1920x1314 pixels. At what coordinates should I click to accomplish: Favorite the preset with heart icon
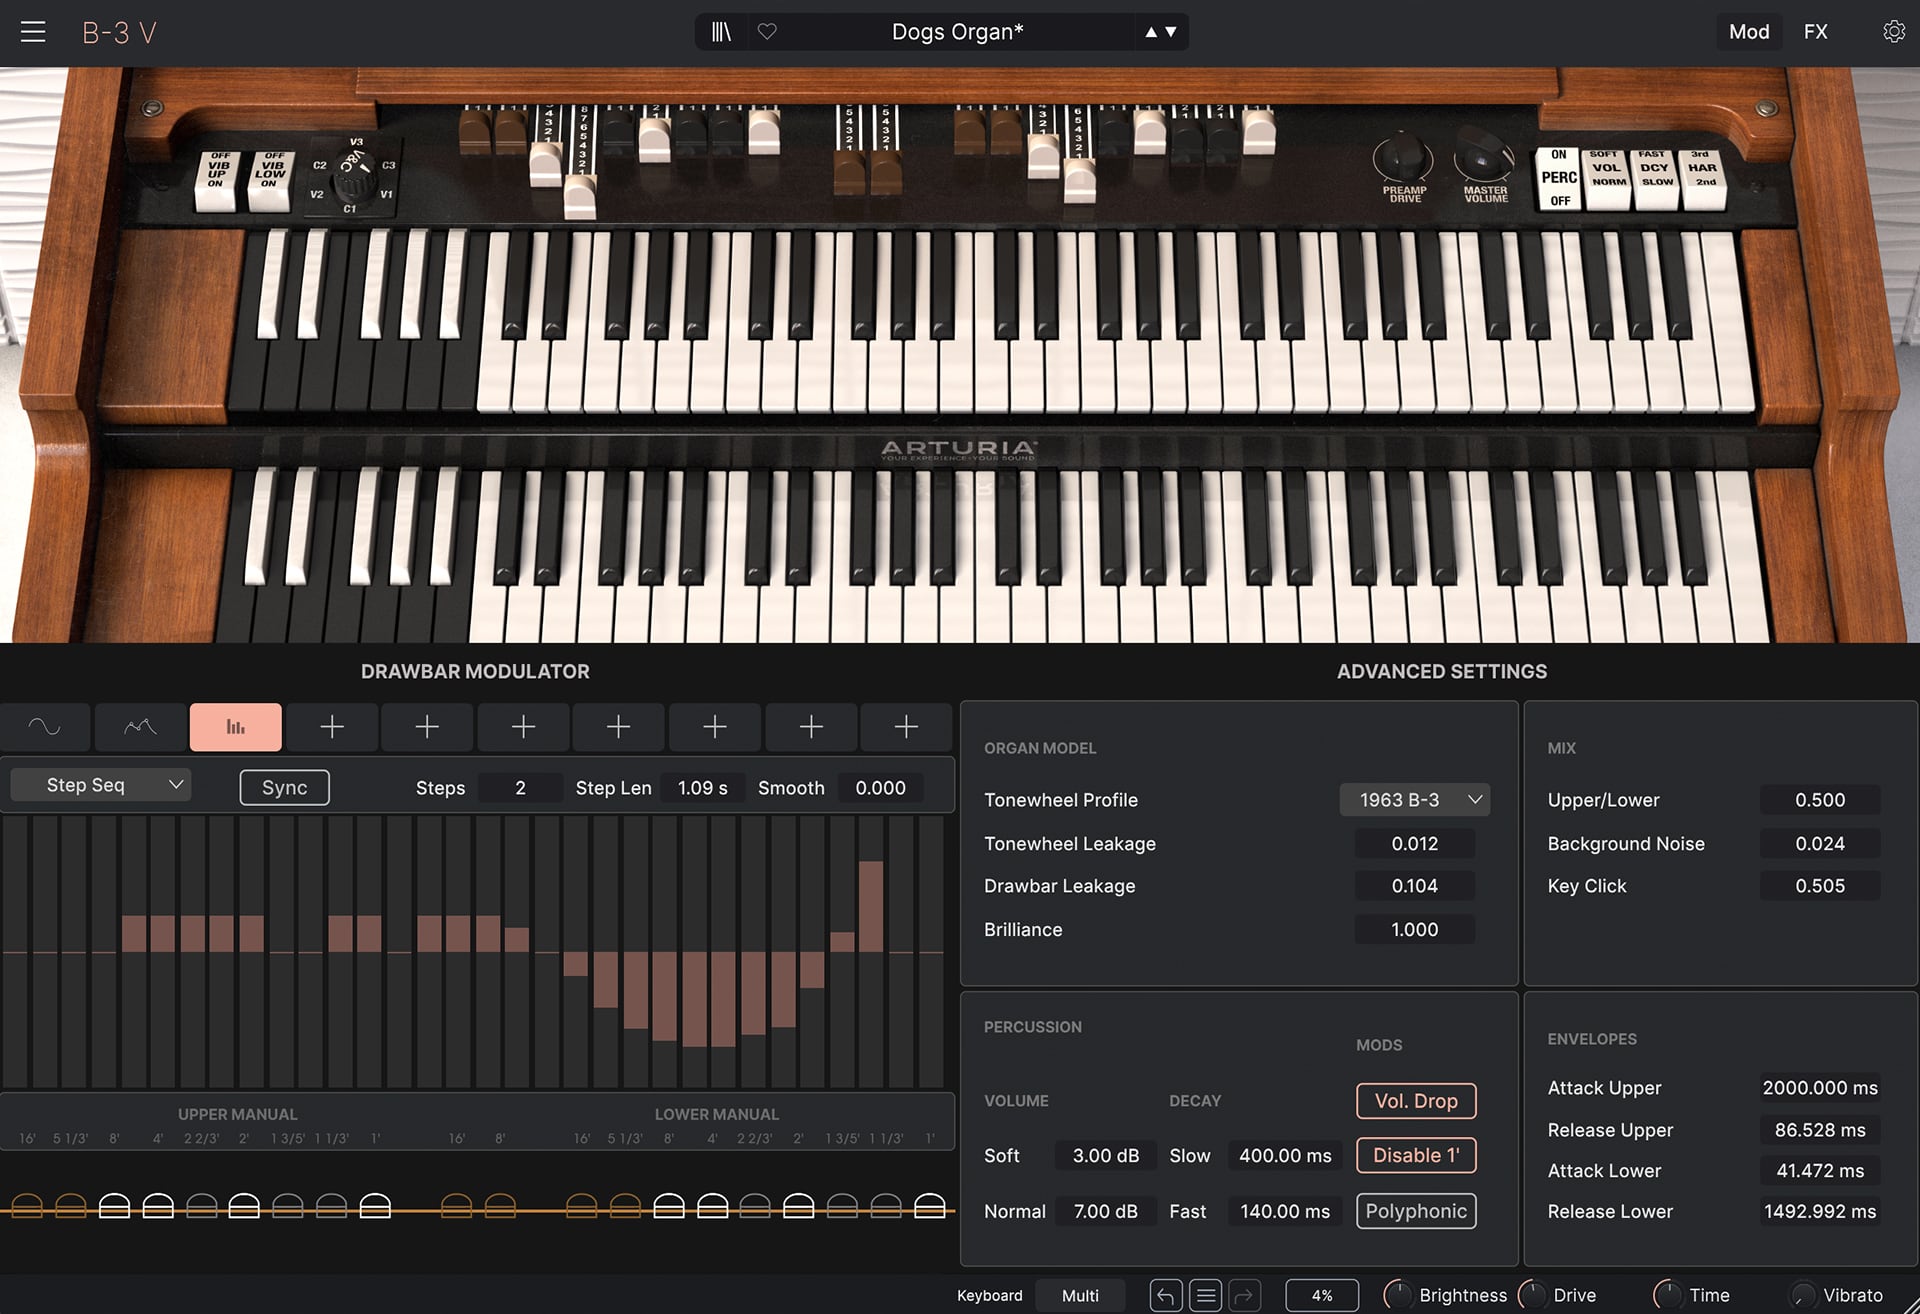pos(767,32)
